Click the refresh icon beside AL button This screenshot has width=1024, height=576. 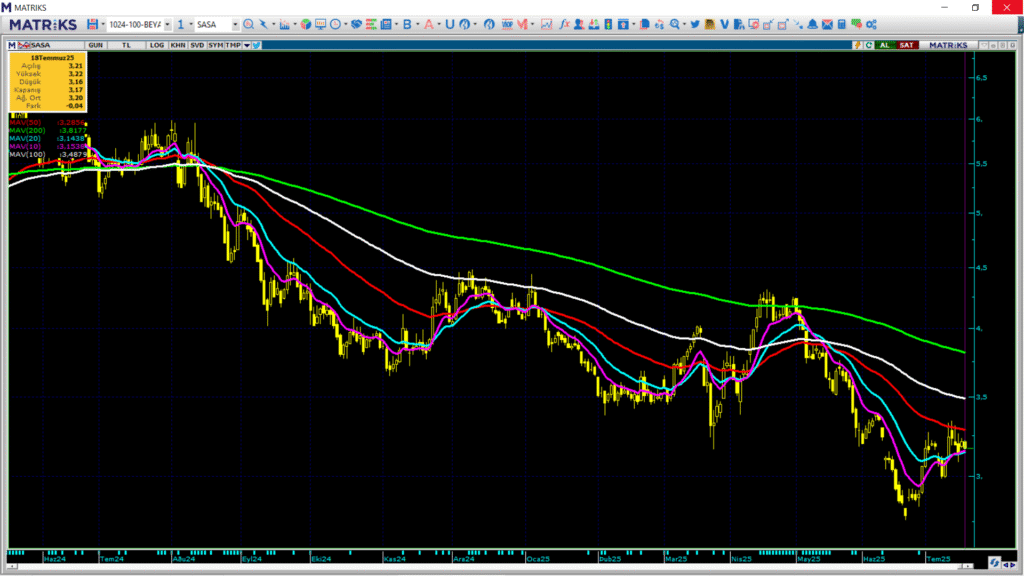point(870,45)
